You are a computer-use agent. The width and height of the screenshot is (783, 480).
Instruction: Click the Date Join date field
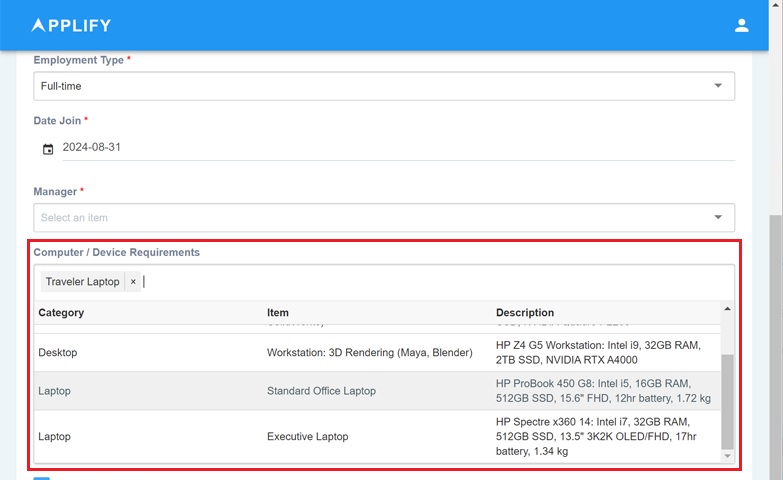tap(390, 147)
